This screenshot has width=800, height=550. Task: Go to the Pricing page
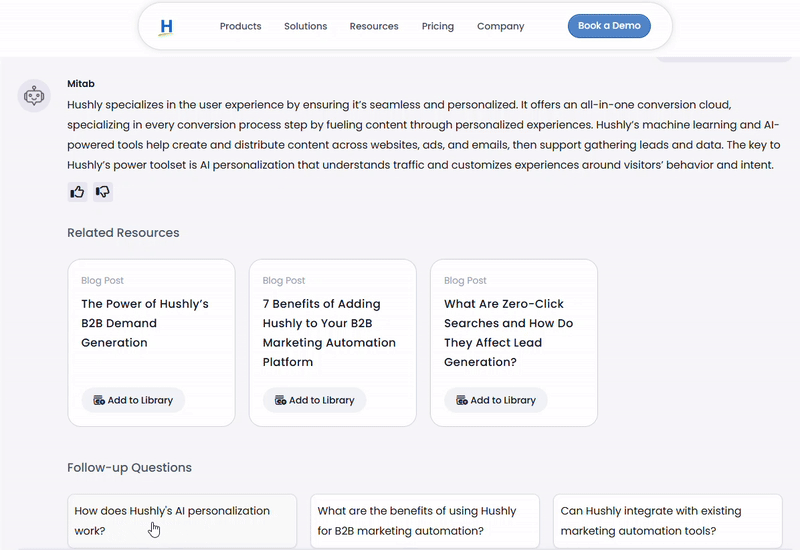(438, 26)
